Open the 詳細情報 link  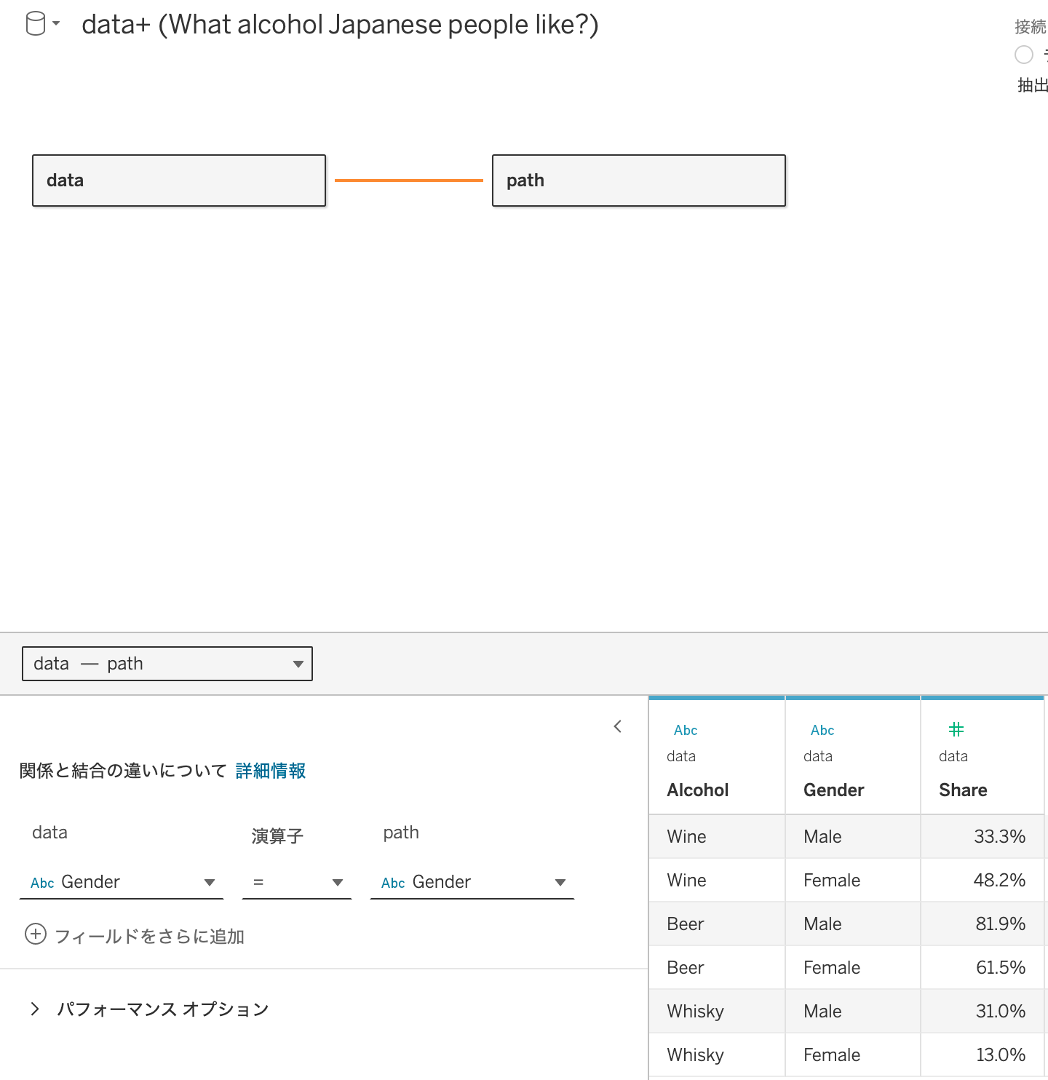[x=271, y=771]
